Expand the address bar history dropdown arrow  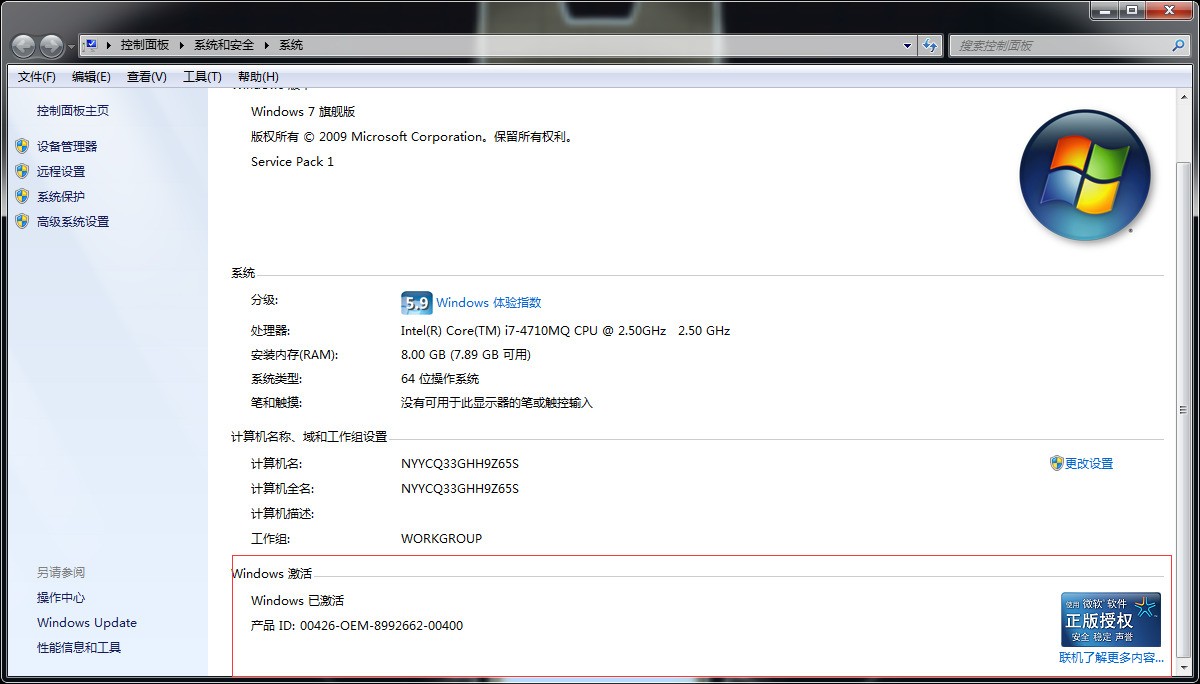coord(907,45)
